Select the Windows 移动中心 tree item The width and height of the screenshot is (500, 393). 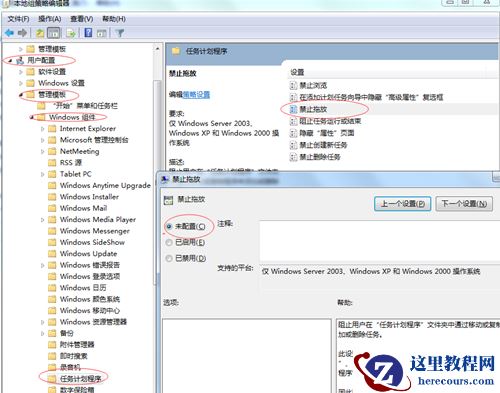90,310
